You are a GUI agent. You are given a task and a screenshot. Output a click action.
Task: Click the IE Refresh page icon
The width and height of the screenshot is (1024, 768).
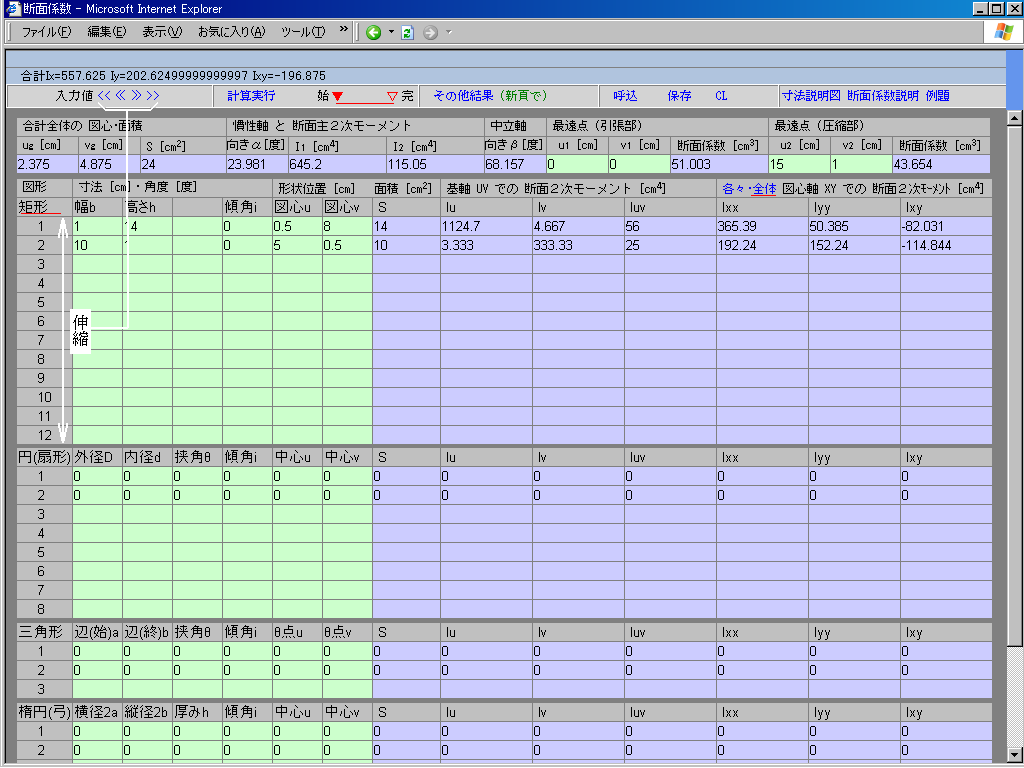tap(407, 32)
